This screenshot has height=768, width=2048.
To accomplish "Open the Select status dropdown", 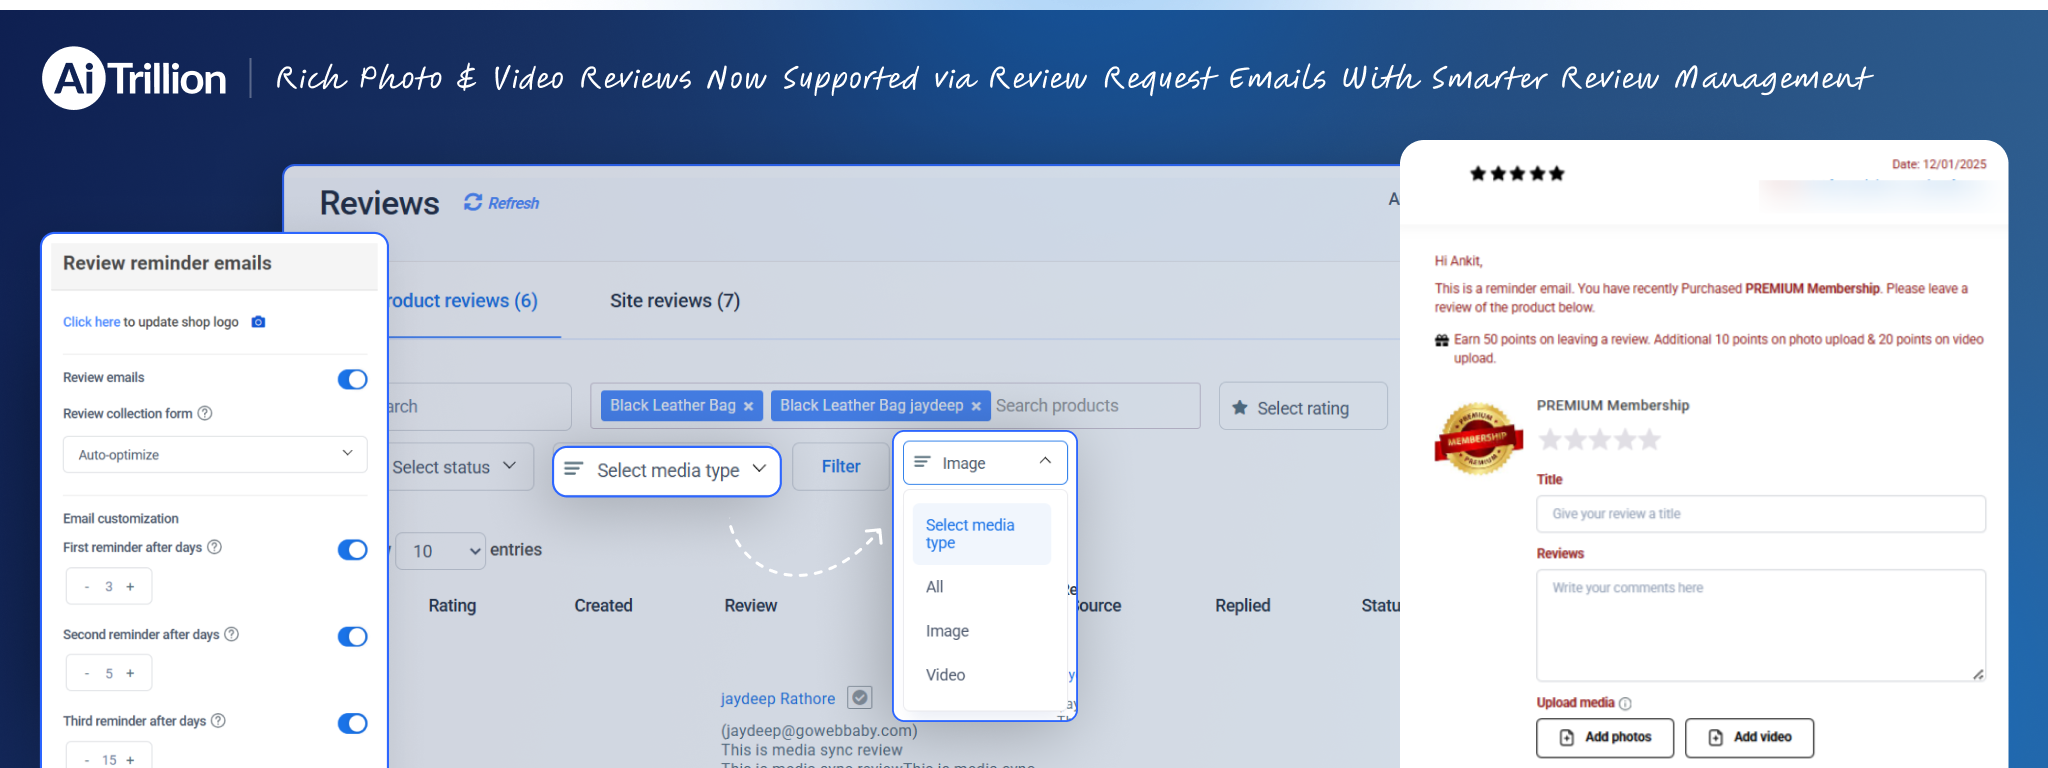I will [460, 467].
